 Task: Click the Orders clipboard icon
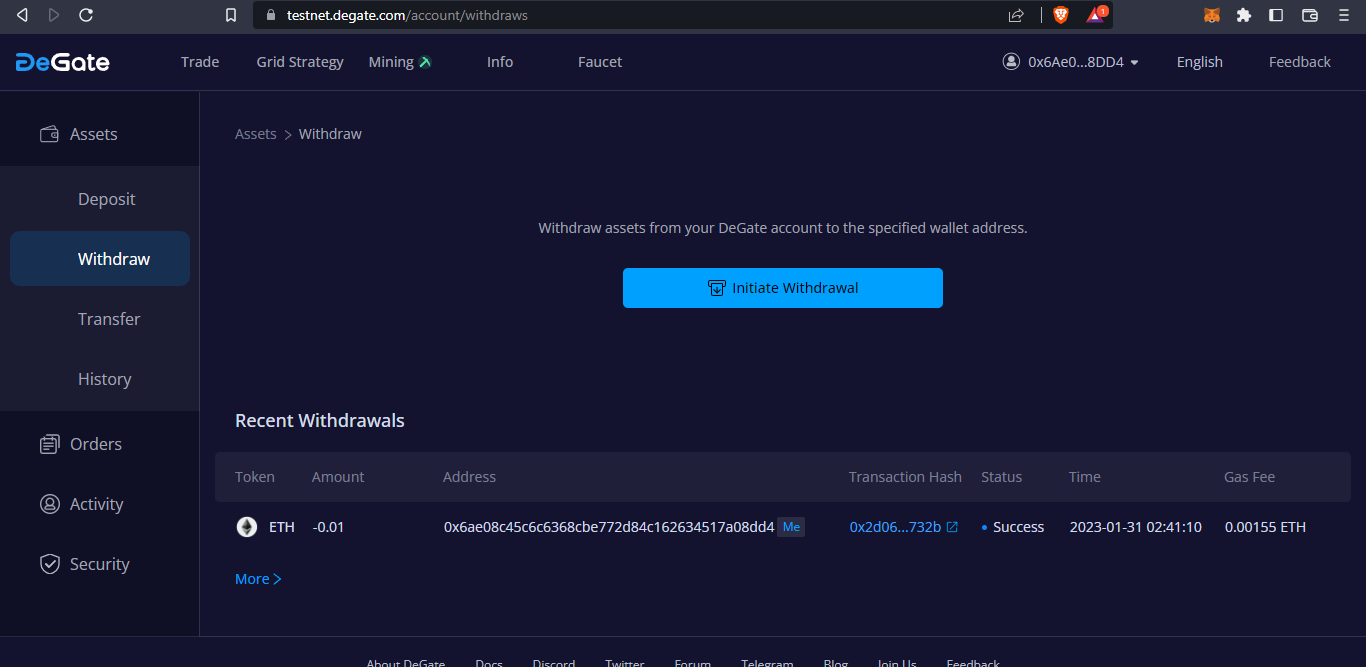(x=49, y=444)
